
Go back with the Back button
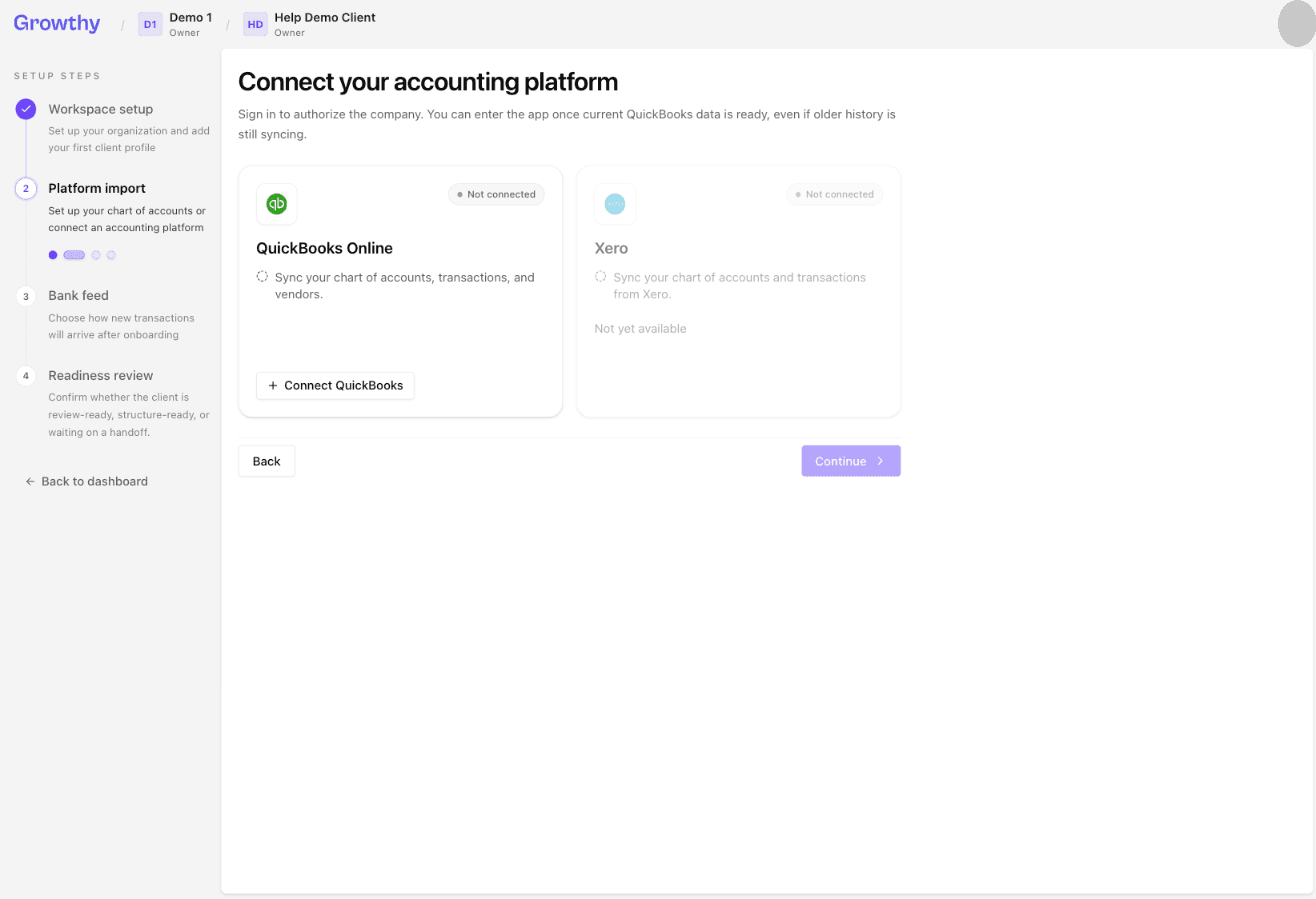[x=266, y=461]
